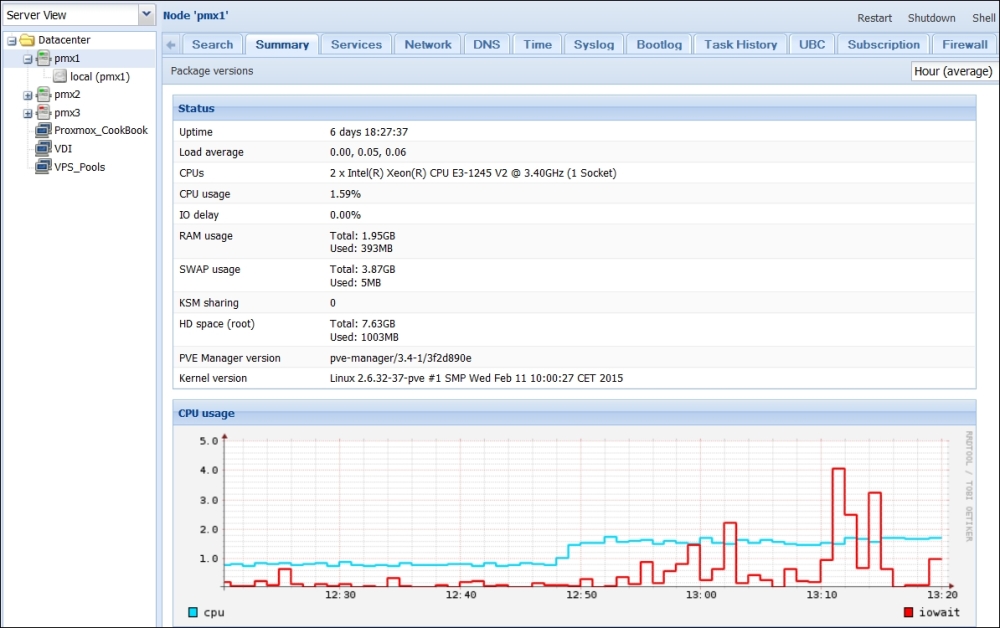
Task: Click the Node 'pmx1' title text
Action: click(x=195, y=15)
